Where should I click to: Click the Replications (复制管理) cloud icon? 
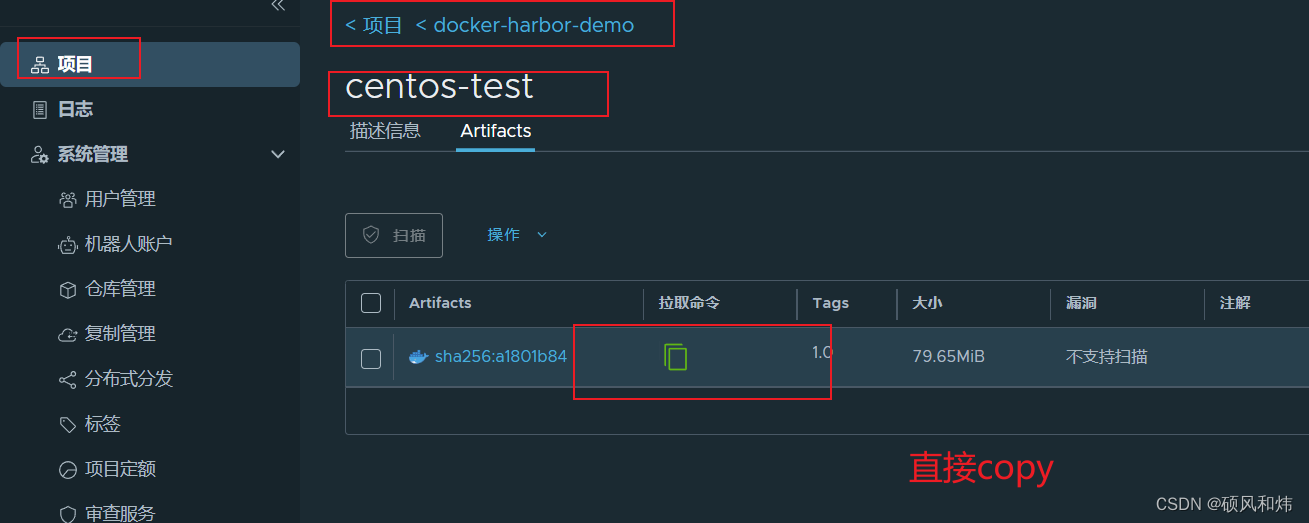pos(68,334)
